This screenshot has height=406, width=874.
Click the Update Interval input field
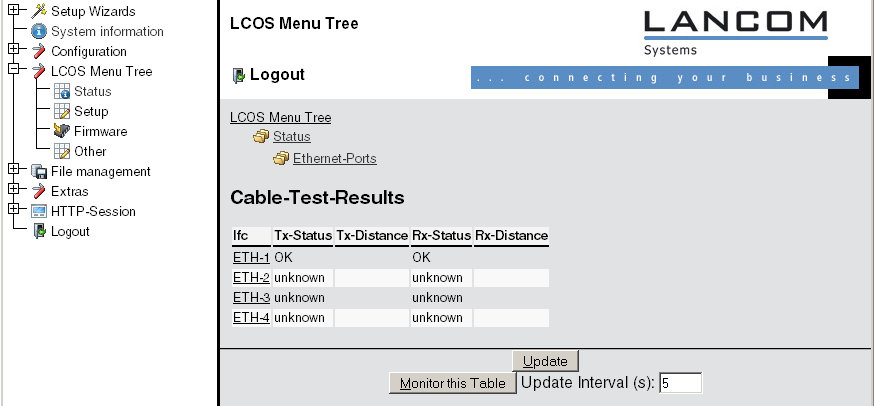[x=680, y=383]
